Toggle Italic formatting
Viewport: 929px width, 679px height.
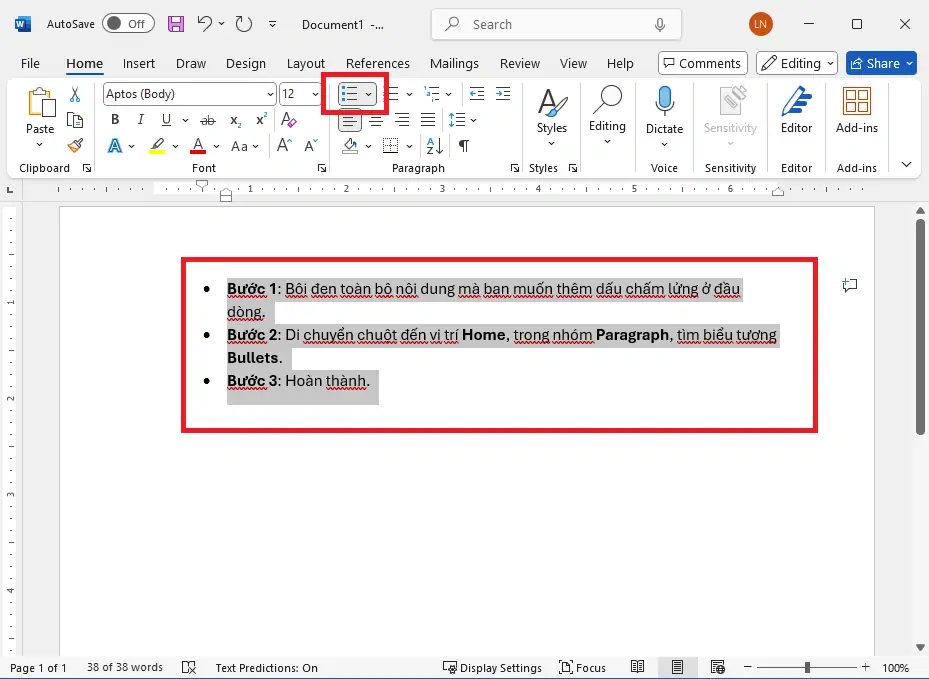141,120
